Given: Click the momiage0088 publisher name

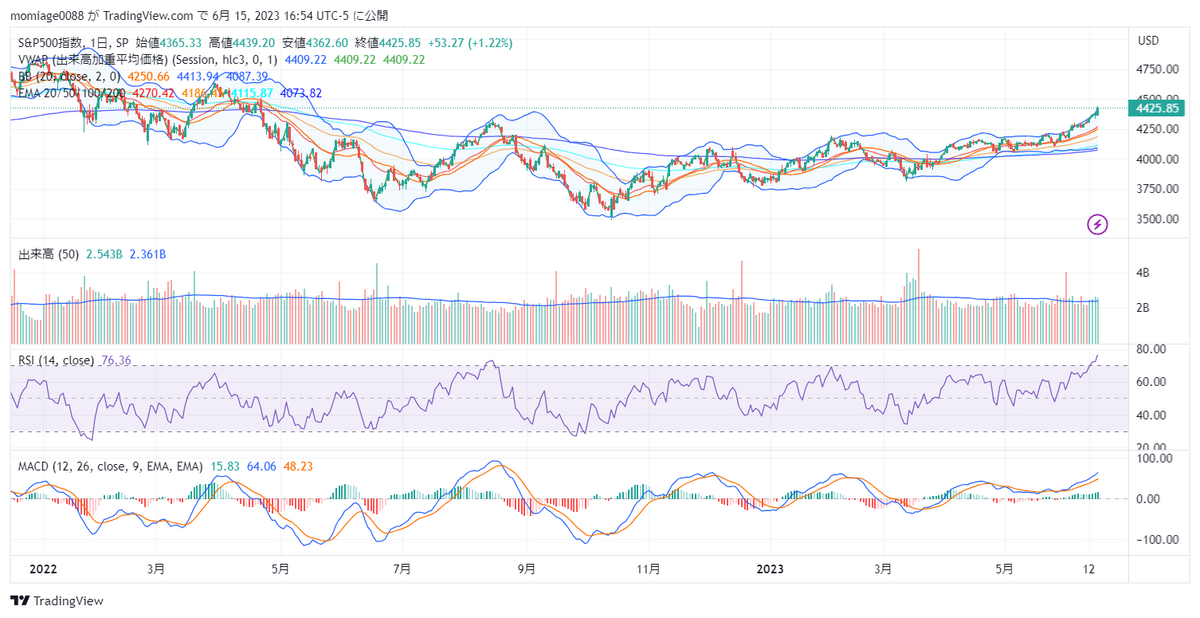Looking at the screenshot, I should (x=47, y=16).
